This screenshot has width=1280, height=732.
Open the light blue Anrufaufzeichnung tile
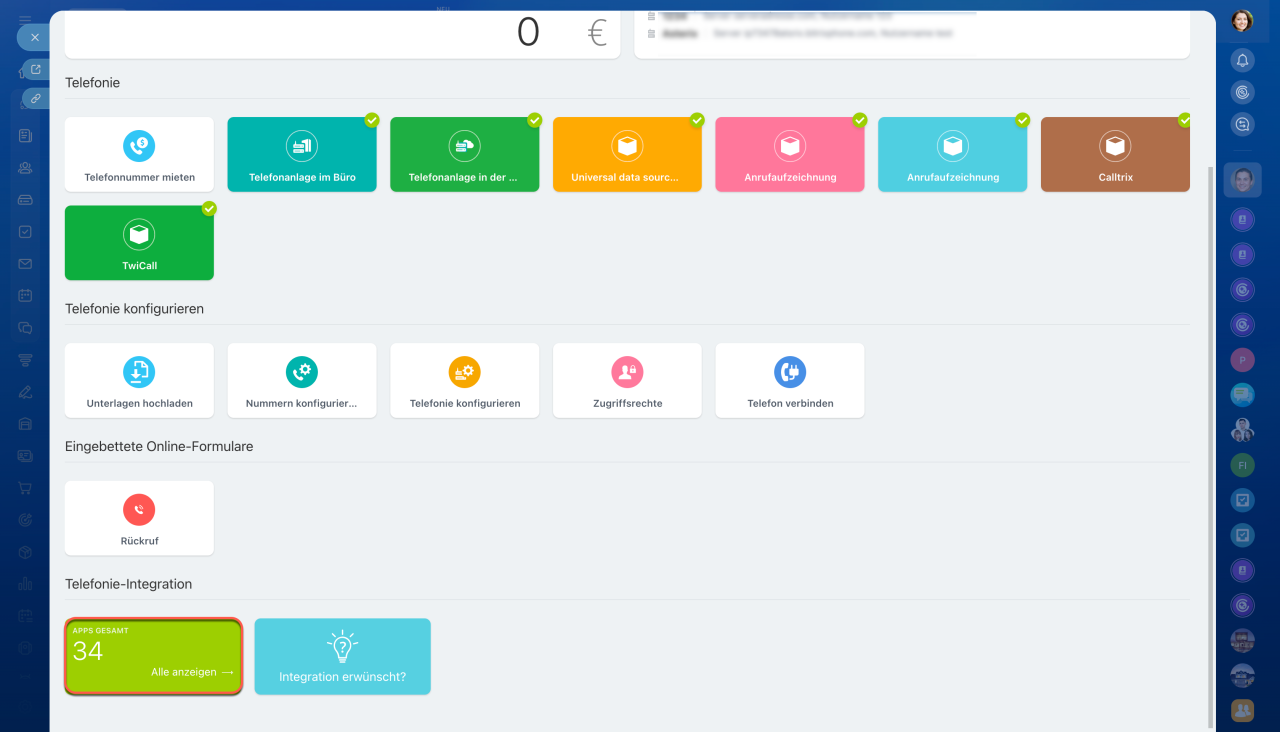[953, 154]
